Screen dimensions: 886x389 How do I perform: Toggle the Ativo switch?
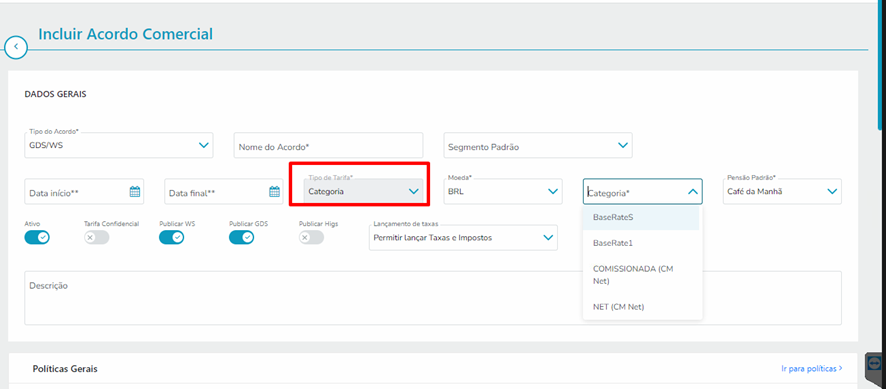pos(37,237)
